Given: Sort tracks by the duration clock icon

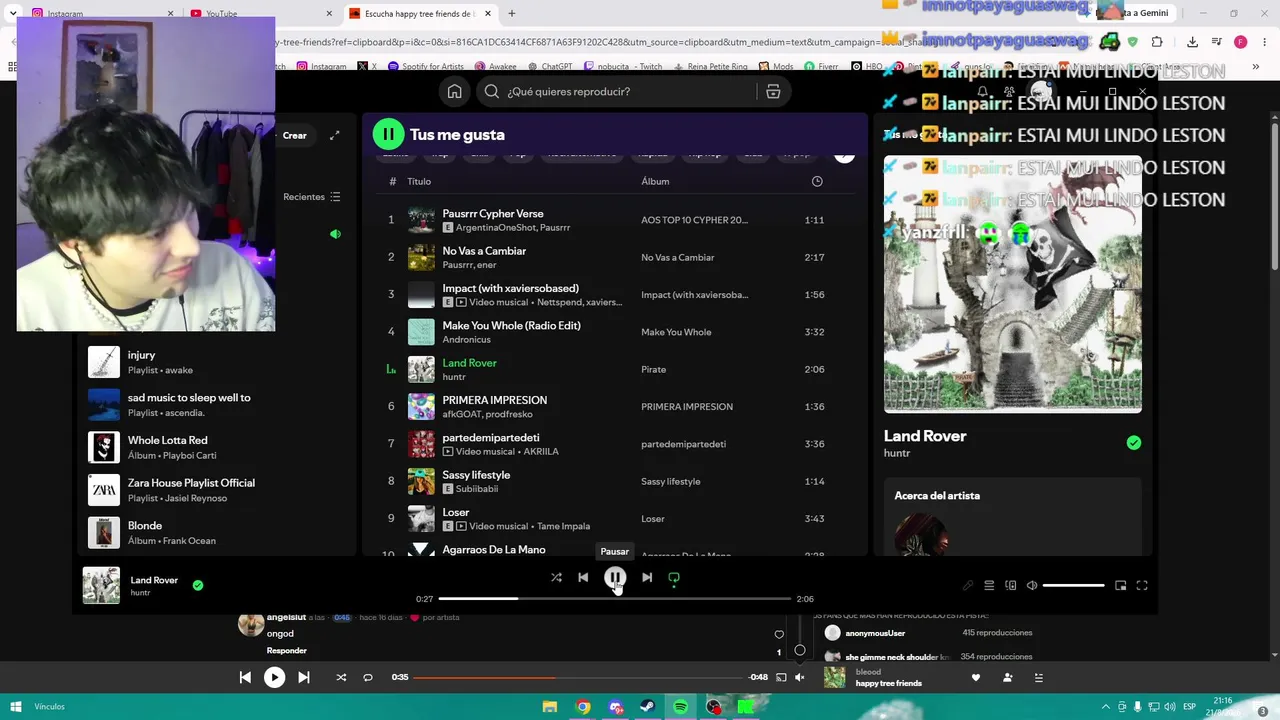Looking at the screenshot, I should [817, 181].
